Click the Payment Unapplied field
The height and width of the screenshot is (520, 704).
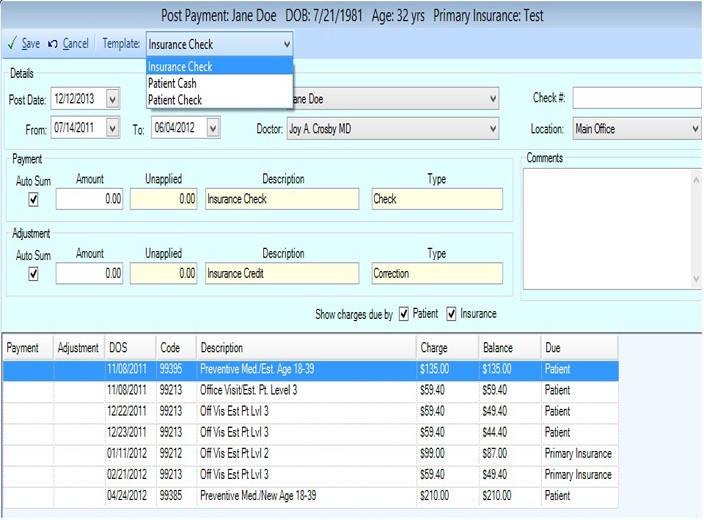(163, 199)
